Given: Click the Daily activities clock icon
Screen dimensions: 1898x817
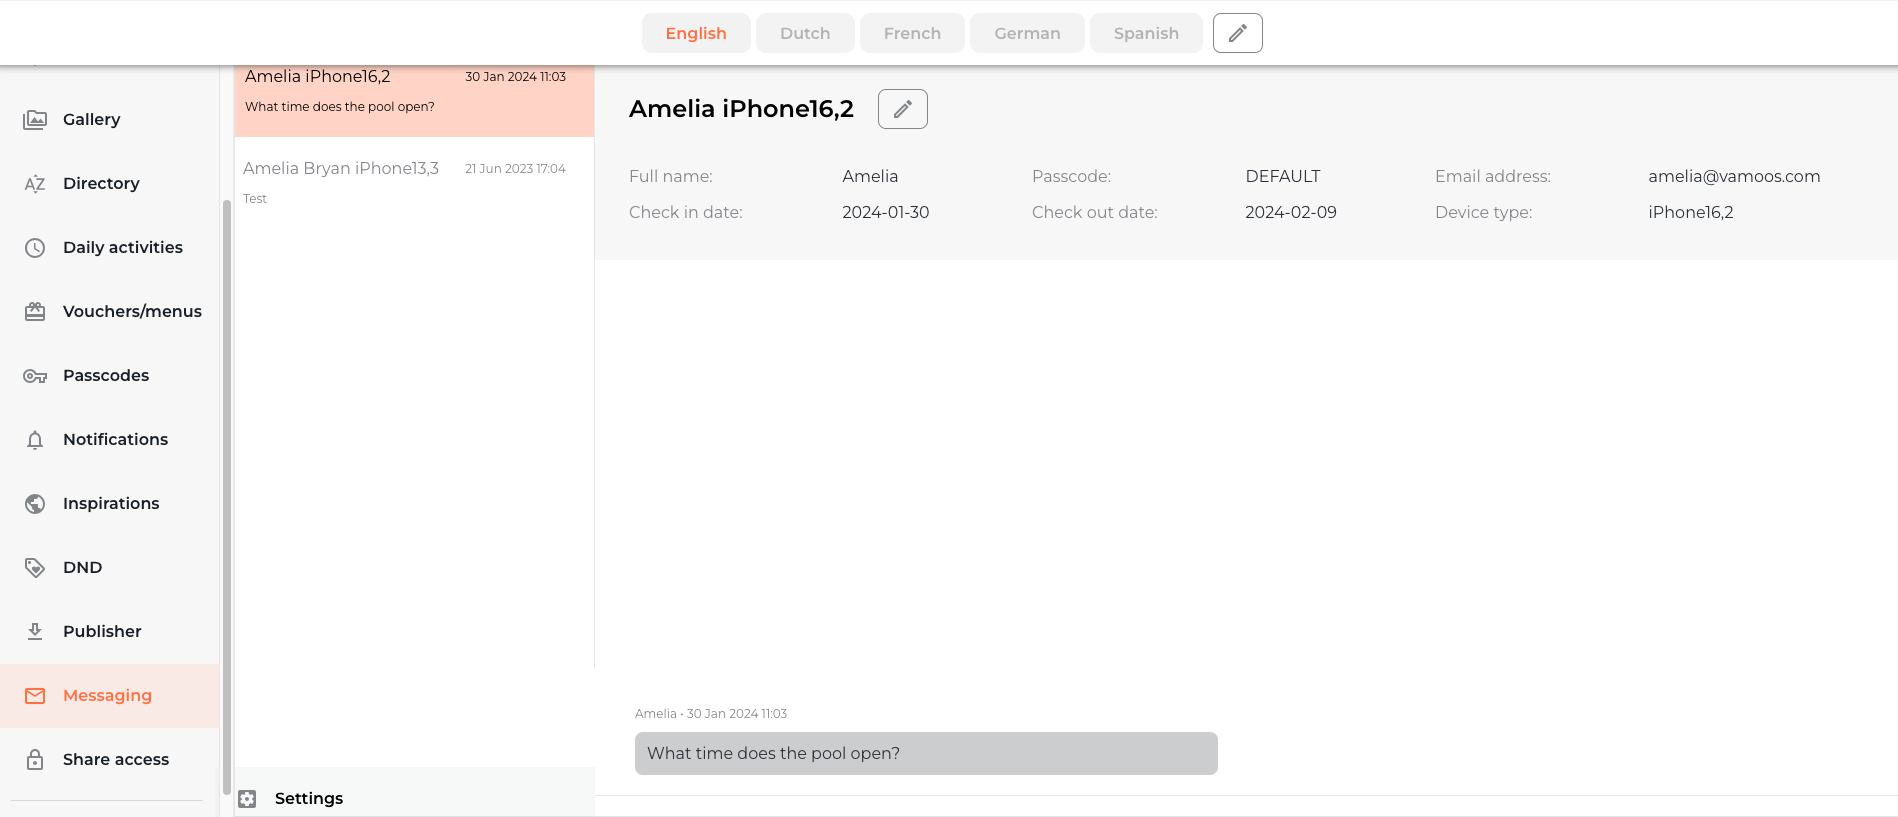Looking at the screenshot, I should 35,248.
